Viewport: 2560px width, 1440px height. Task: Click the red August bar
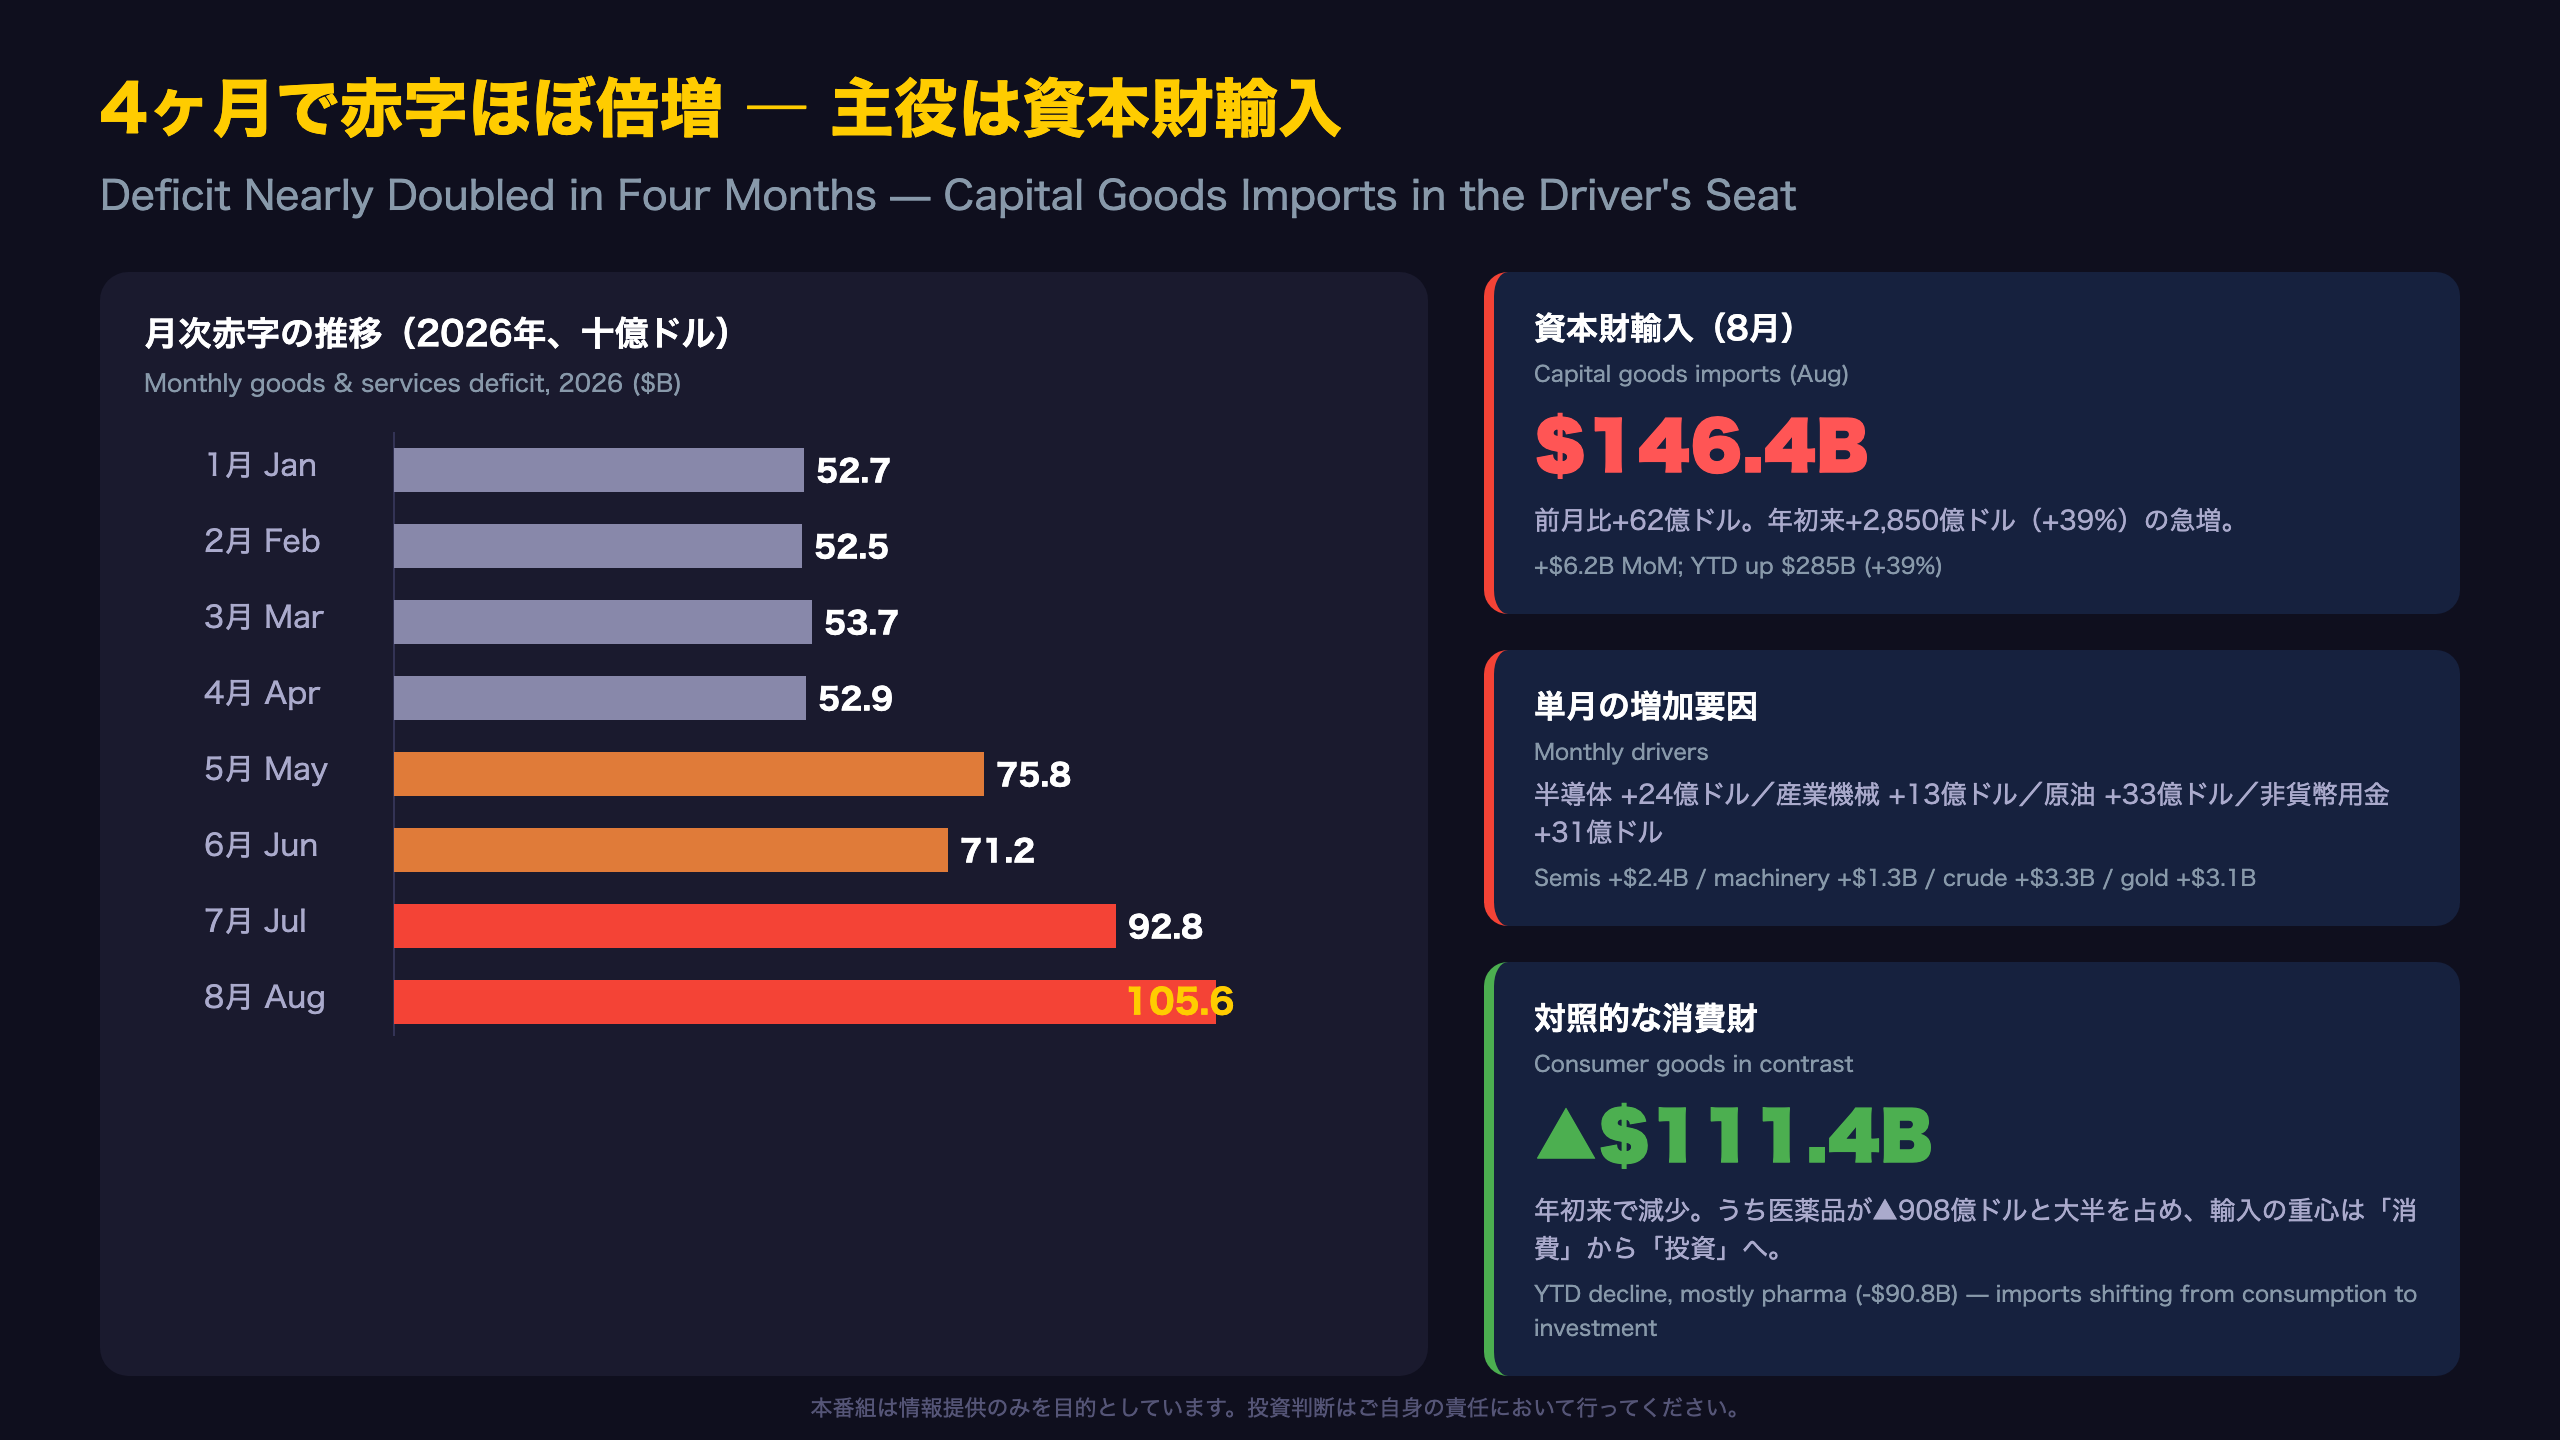pos(805,1002)
